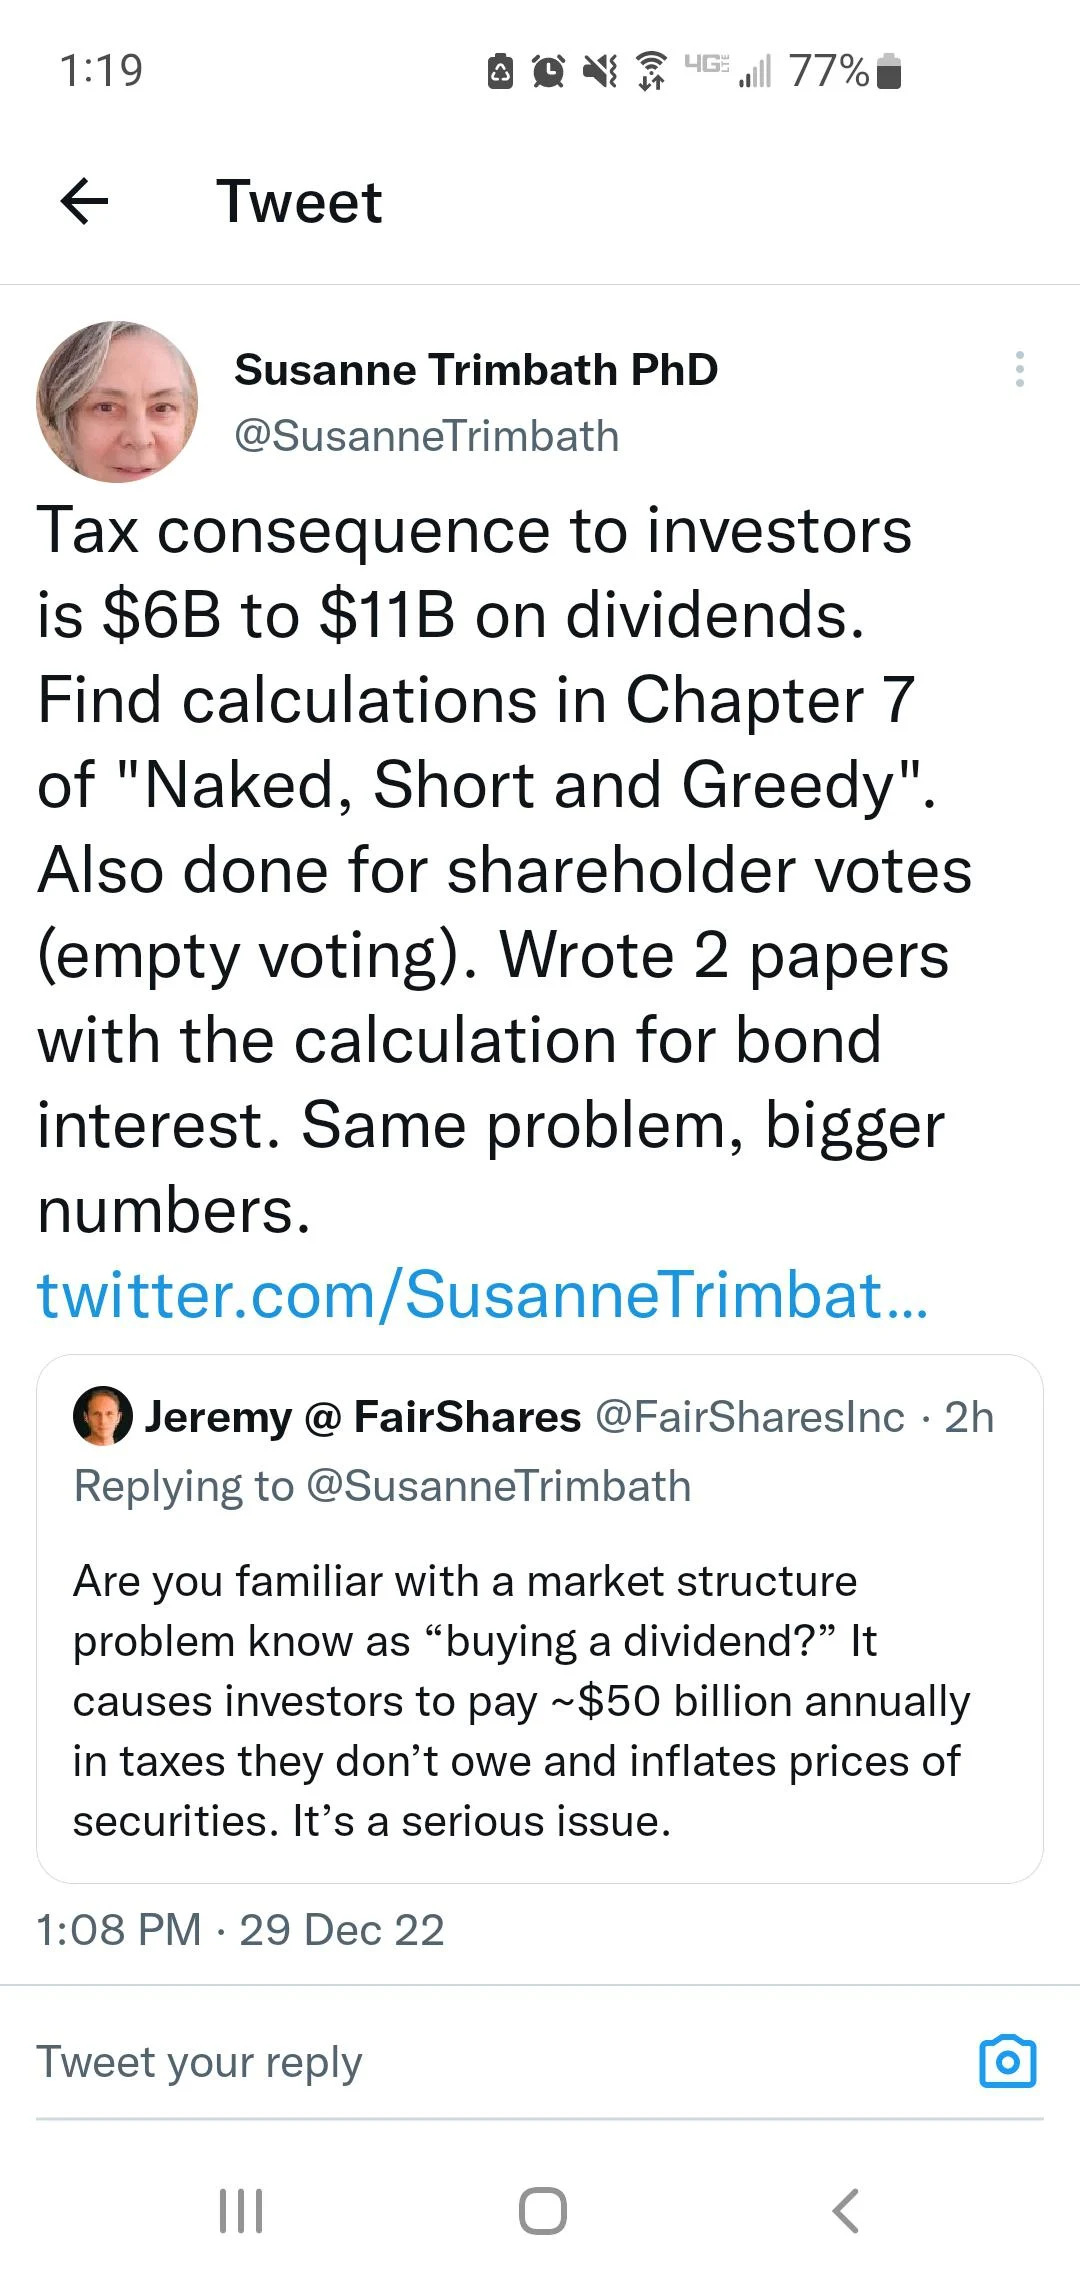
Task: Tap the 1:08 PM · 29 Dec 22 timestamp
Action: click(x=240, y=1930)
